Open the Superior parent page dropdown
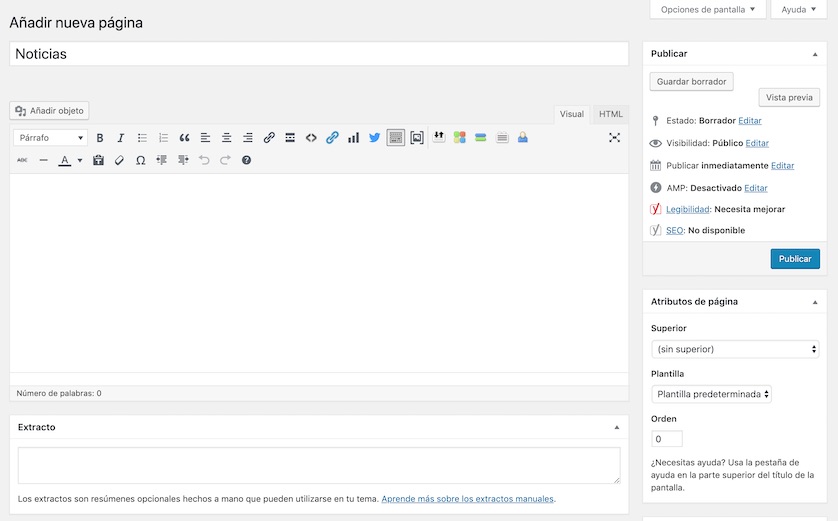The width and height of the screenshot is (838, 521). click(x=735, y=349)
